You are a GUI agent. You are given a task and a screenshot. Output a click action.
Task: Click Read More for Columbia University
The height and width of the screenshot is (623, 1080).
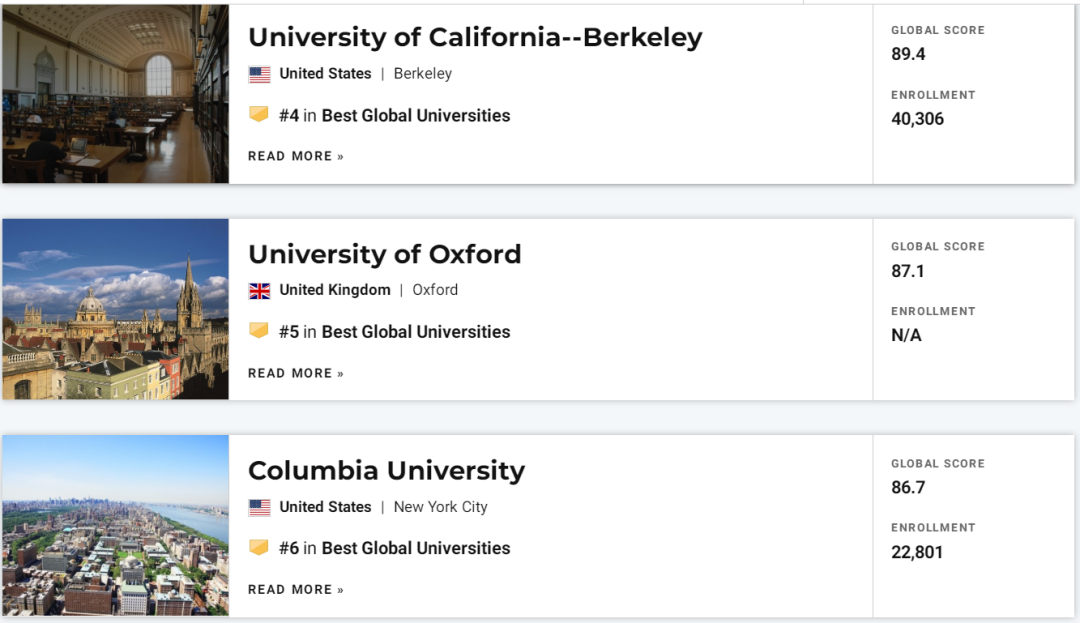point(296,589)
